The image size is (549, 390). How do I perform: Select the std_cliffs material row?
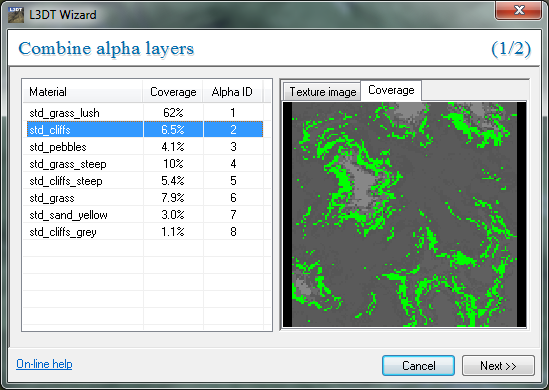pos(145,130)
